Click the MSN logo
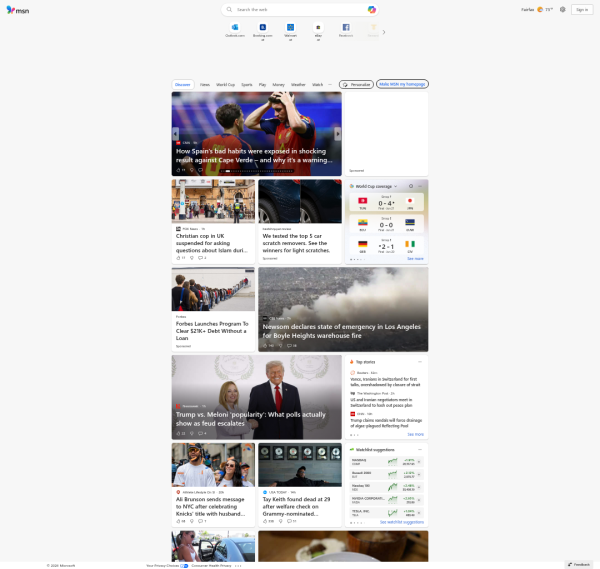The width and height of the screenshot is (600, 569). click(18, 10)
